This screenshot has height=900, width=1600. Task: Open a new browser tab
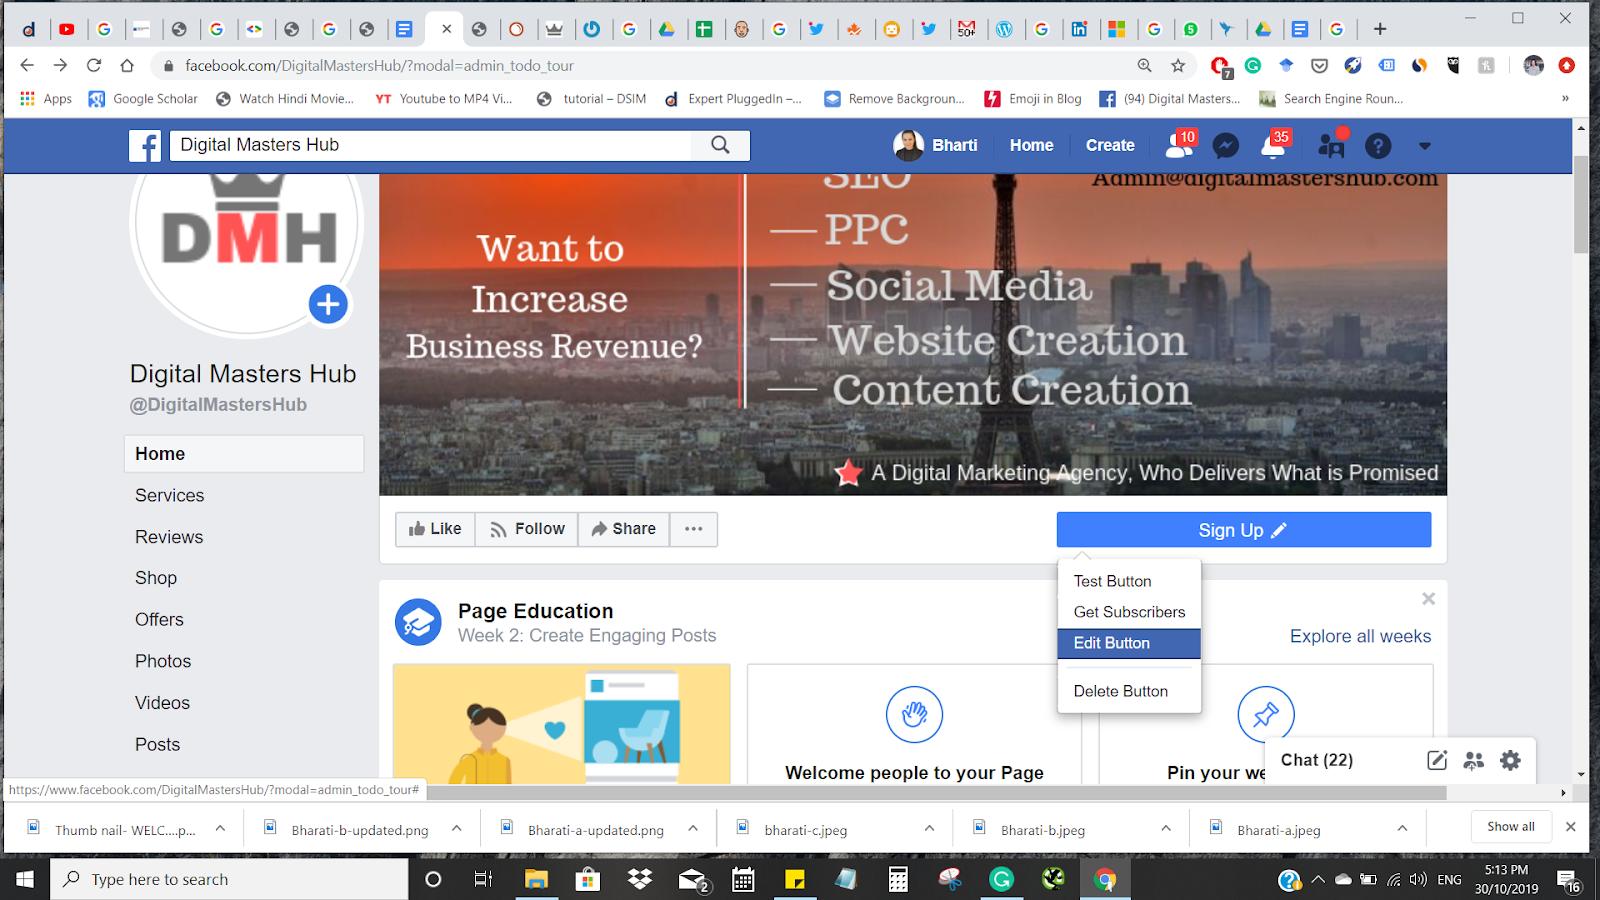pyautogui.click(x=1380, y=29)
